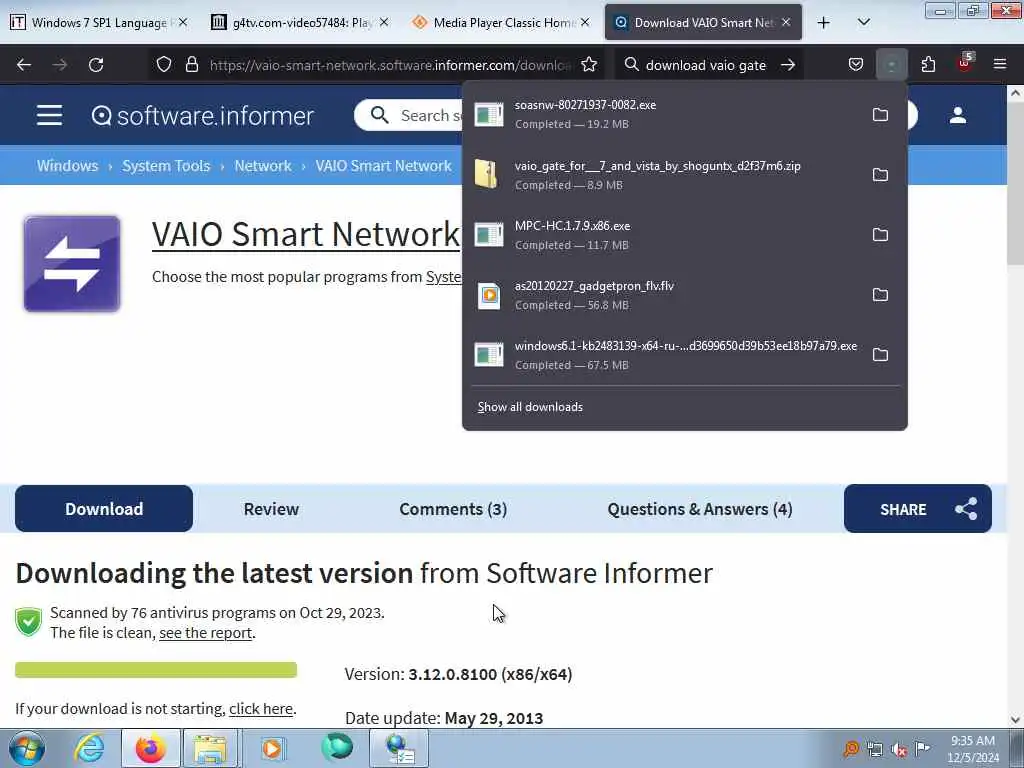Click the download progress bar
Image resolution: width=1024 pixels, height=768 pixels.
[x=156, y=670]
